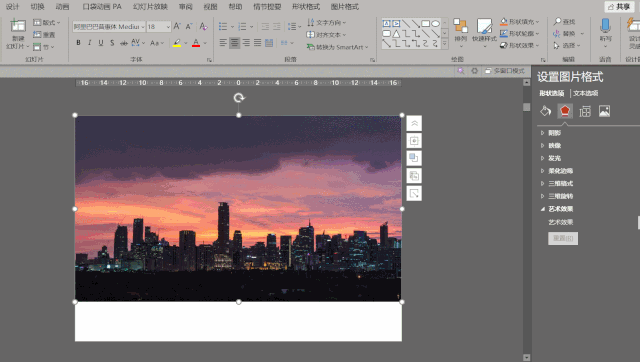The height and width of the screenshot is (362, 640).
Task: Open Quick Styles (快速样式) gallery
Action: 484,25
